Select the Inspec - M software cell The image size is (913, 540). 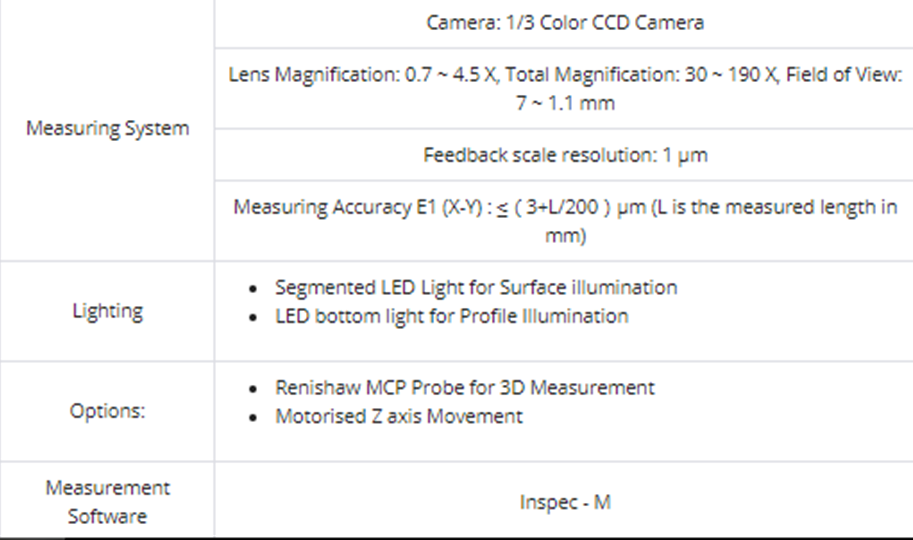point(565,502)
